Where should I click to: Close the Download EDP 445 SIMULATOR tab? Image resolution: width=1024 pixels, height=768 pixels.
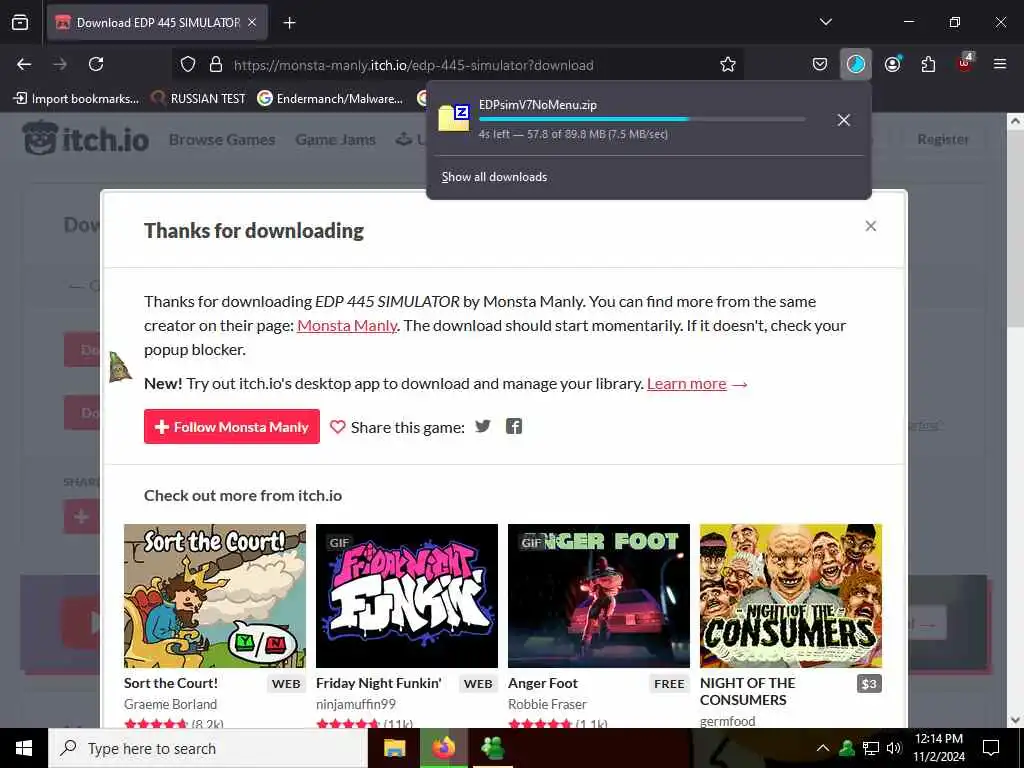[x=252, y=23]
